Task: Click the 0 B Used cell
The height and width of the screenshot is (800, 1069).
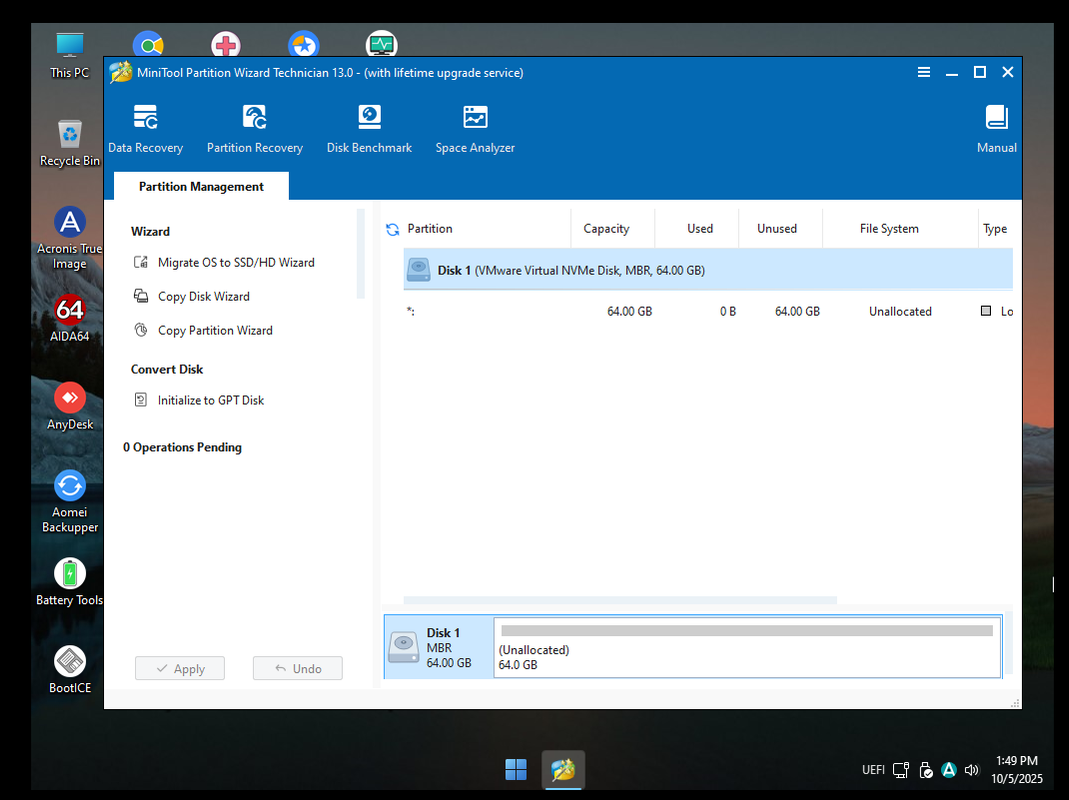Action: [727, 312]
